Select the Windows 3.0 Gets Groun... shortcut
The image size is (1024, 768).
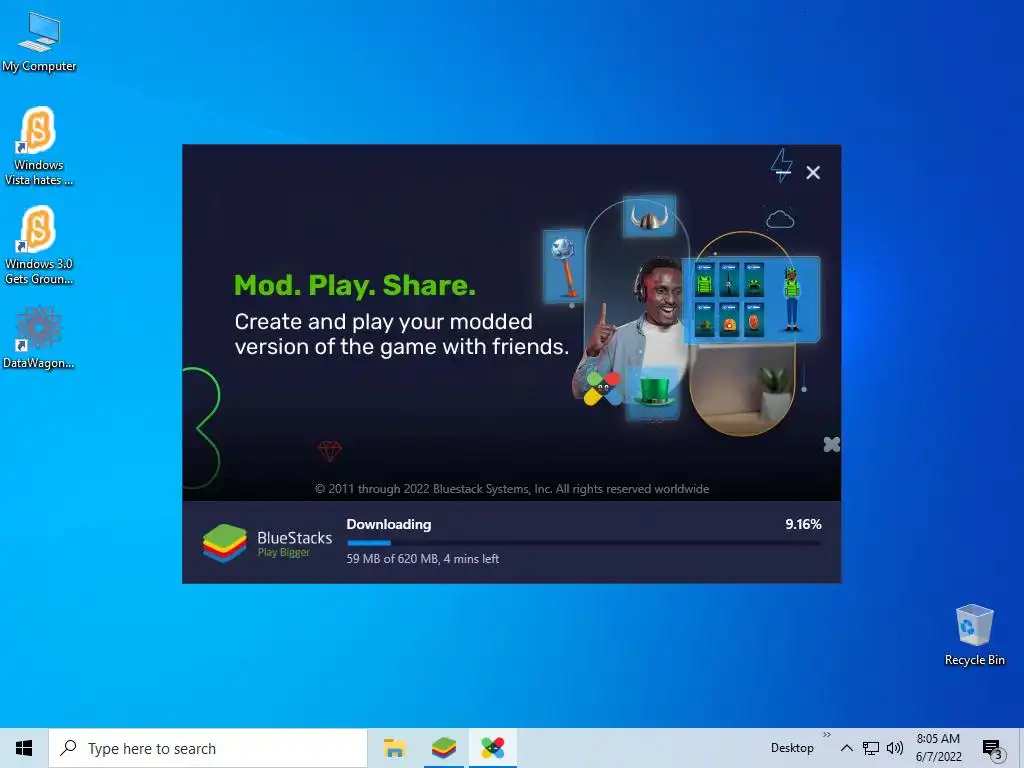pos(39,245)
